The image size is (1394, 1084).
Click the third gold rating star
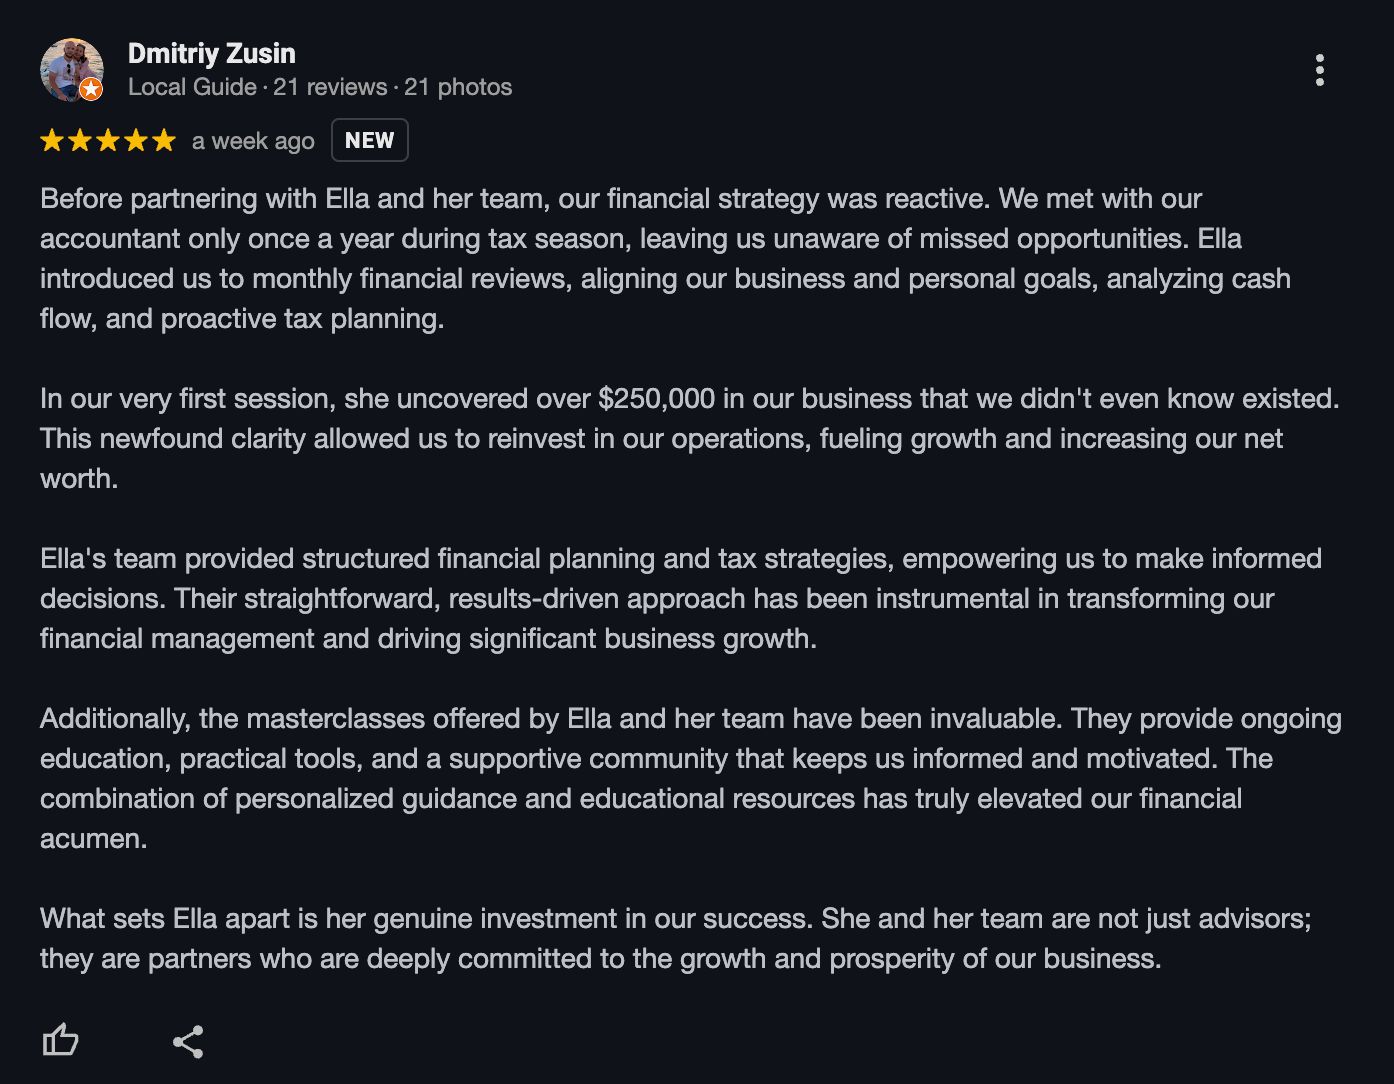point(108,141)
